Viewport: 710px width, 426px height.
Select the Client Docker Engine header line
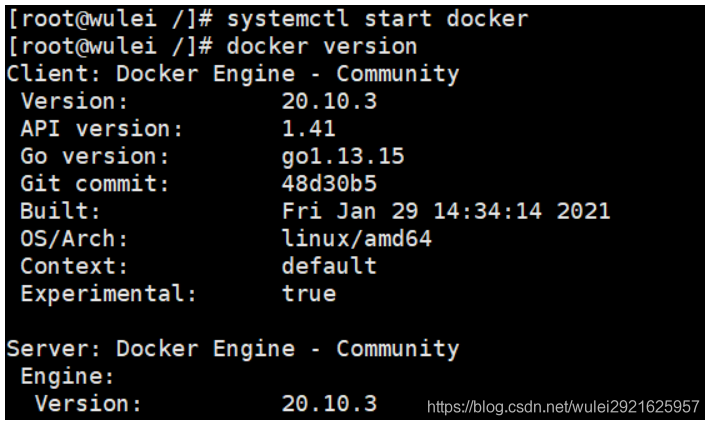(x=233, y=74)
